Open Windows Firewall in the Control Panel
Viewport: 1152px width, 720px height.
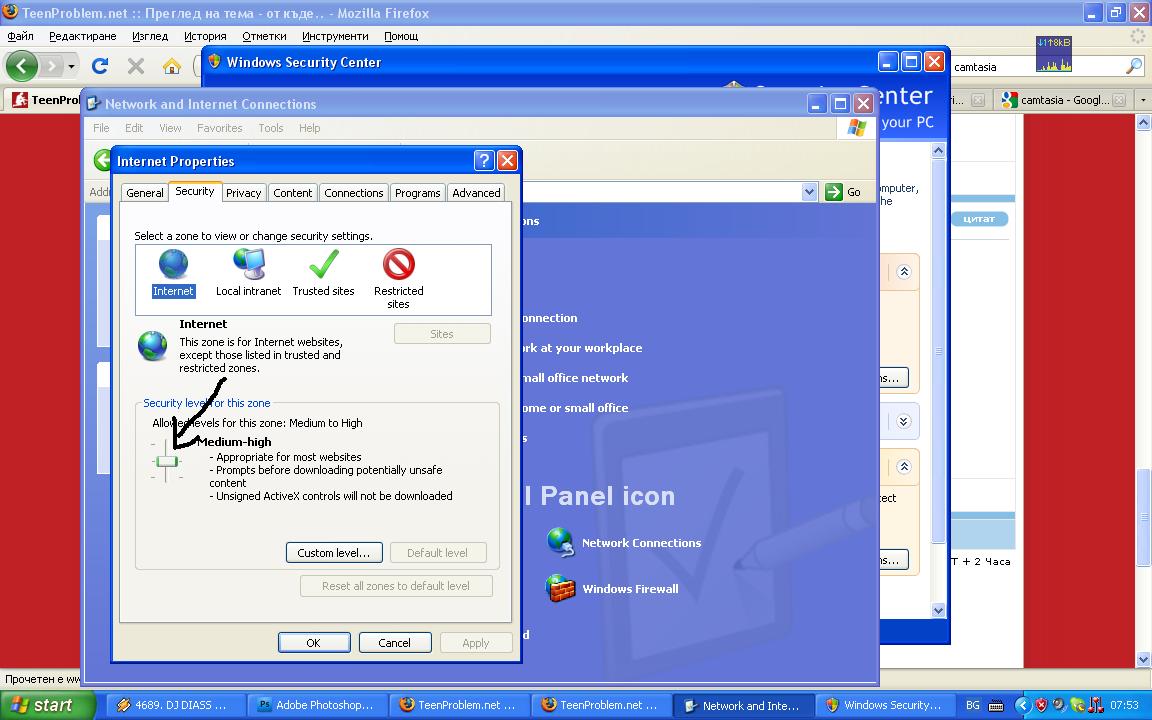point(613,588)
